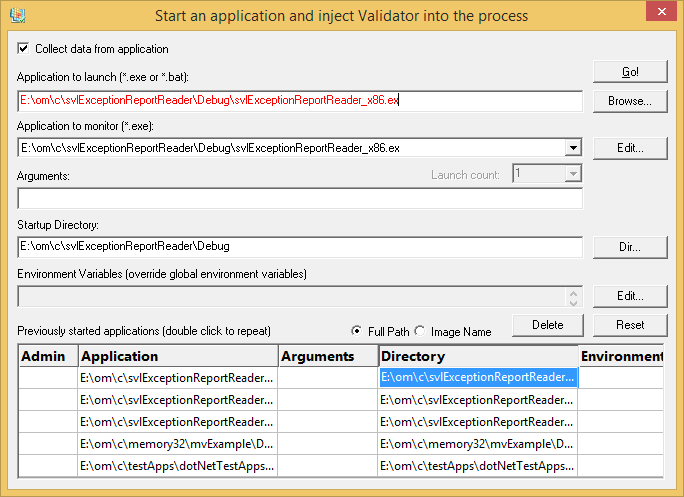
Task: Click the Delete button
Action: [547, 325]
